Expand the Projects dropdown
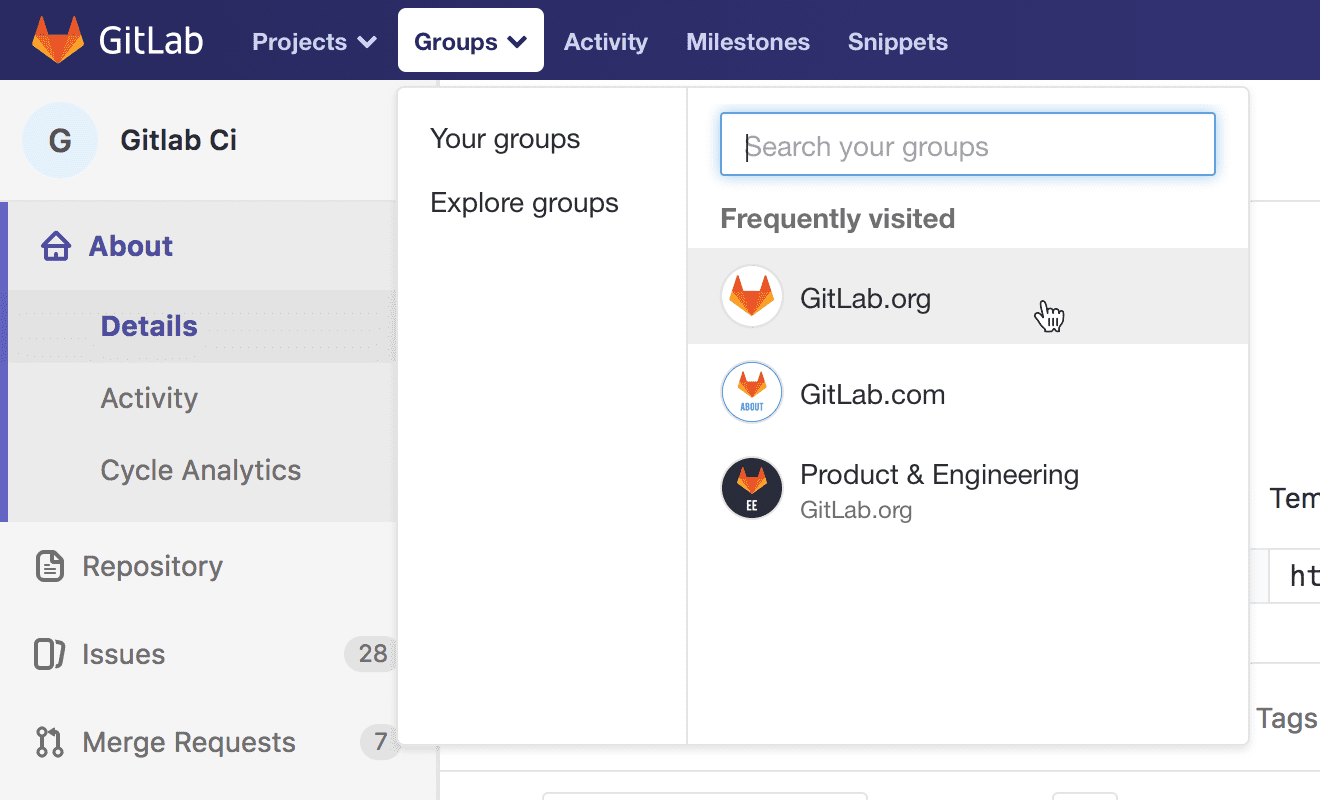 click(313, 41)
